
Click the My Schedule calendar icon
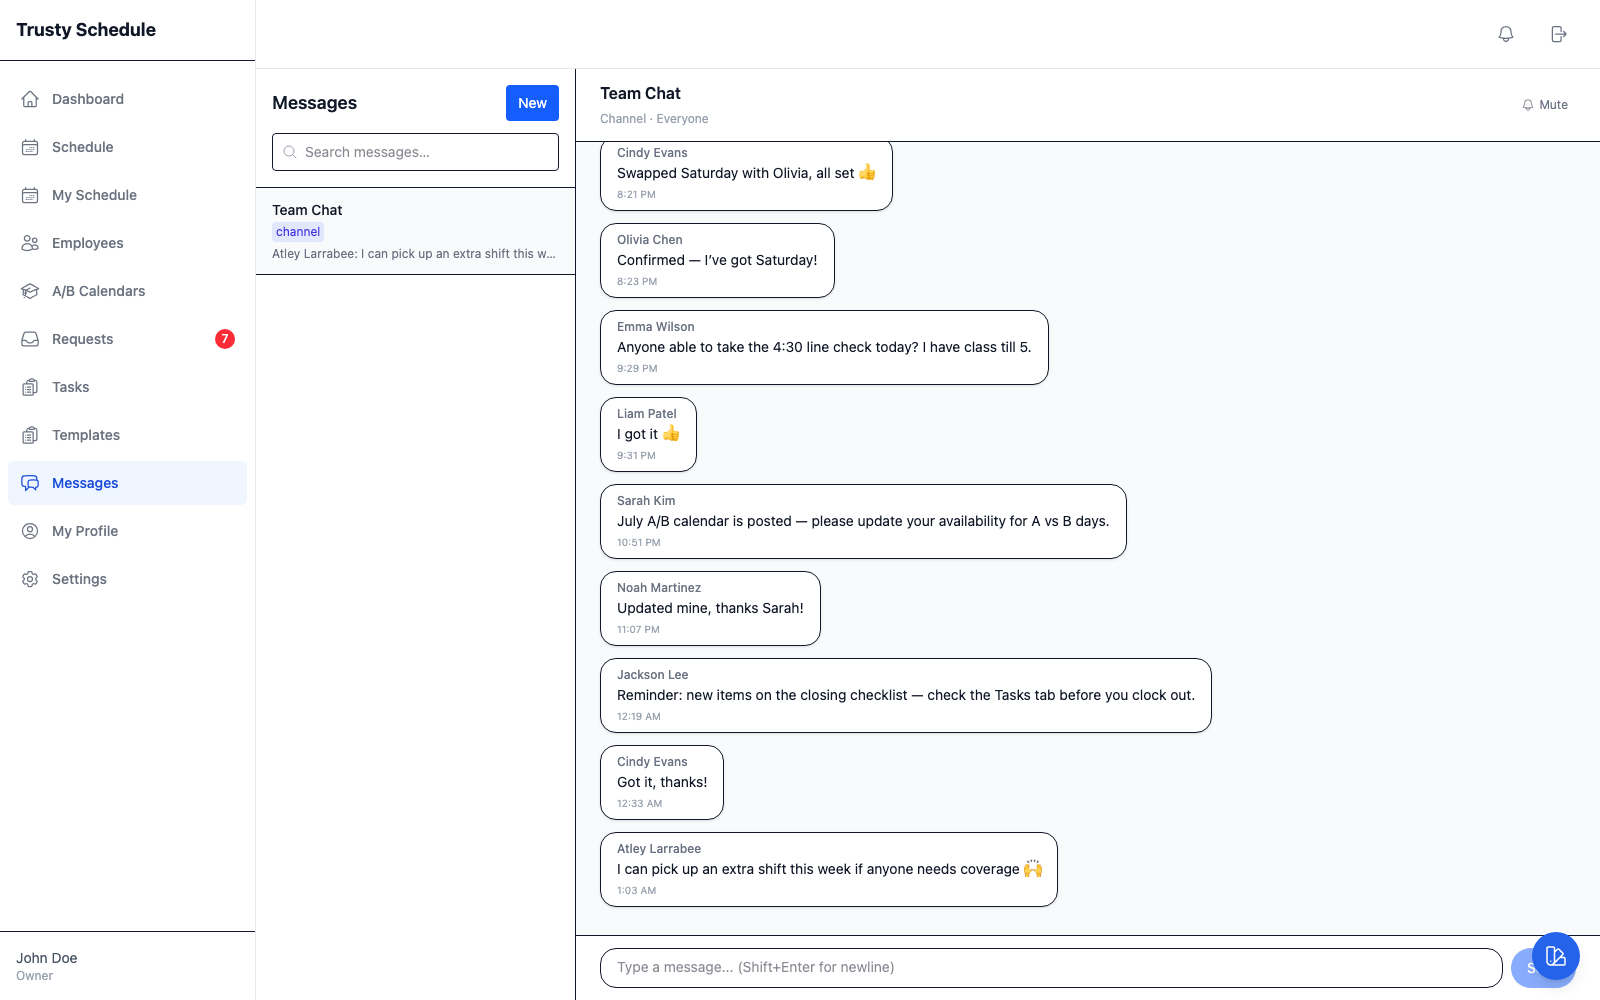pos(30,195)
